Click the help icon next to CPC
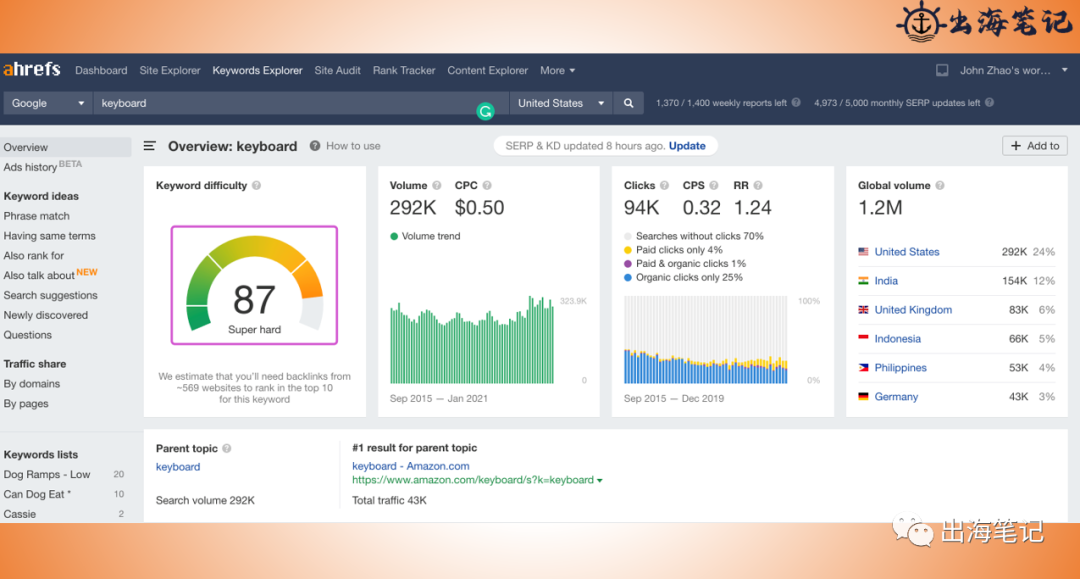 coord(487,186)
